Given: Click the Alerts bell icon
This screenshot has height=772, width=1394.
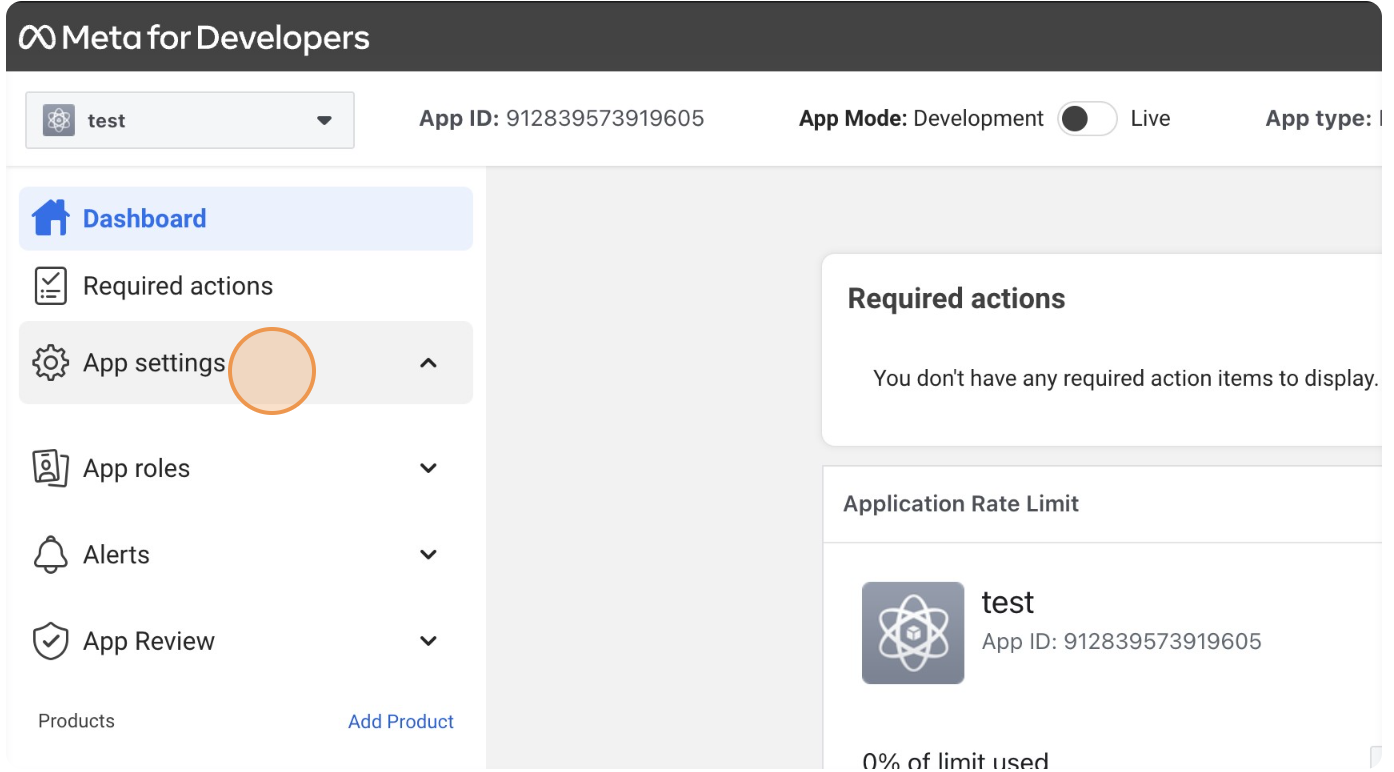Looking at the screenshot, I should pos(50,555).
